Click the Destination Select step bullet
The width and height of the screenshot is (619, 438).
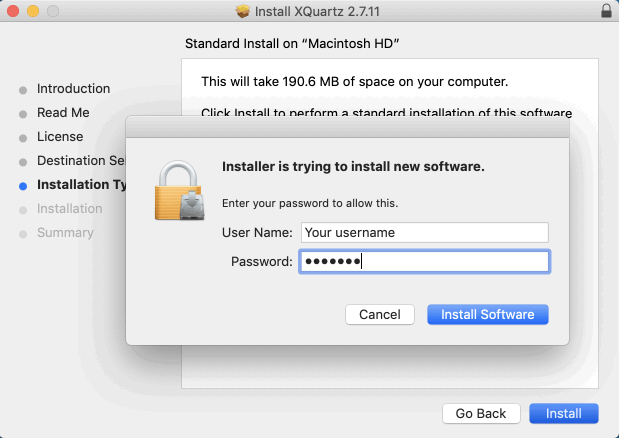(x=23, y=162)
